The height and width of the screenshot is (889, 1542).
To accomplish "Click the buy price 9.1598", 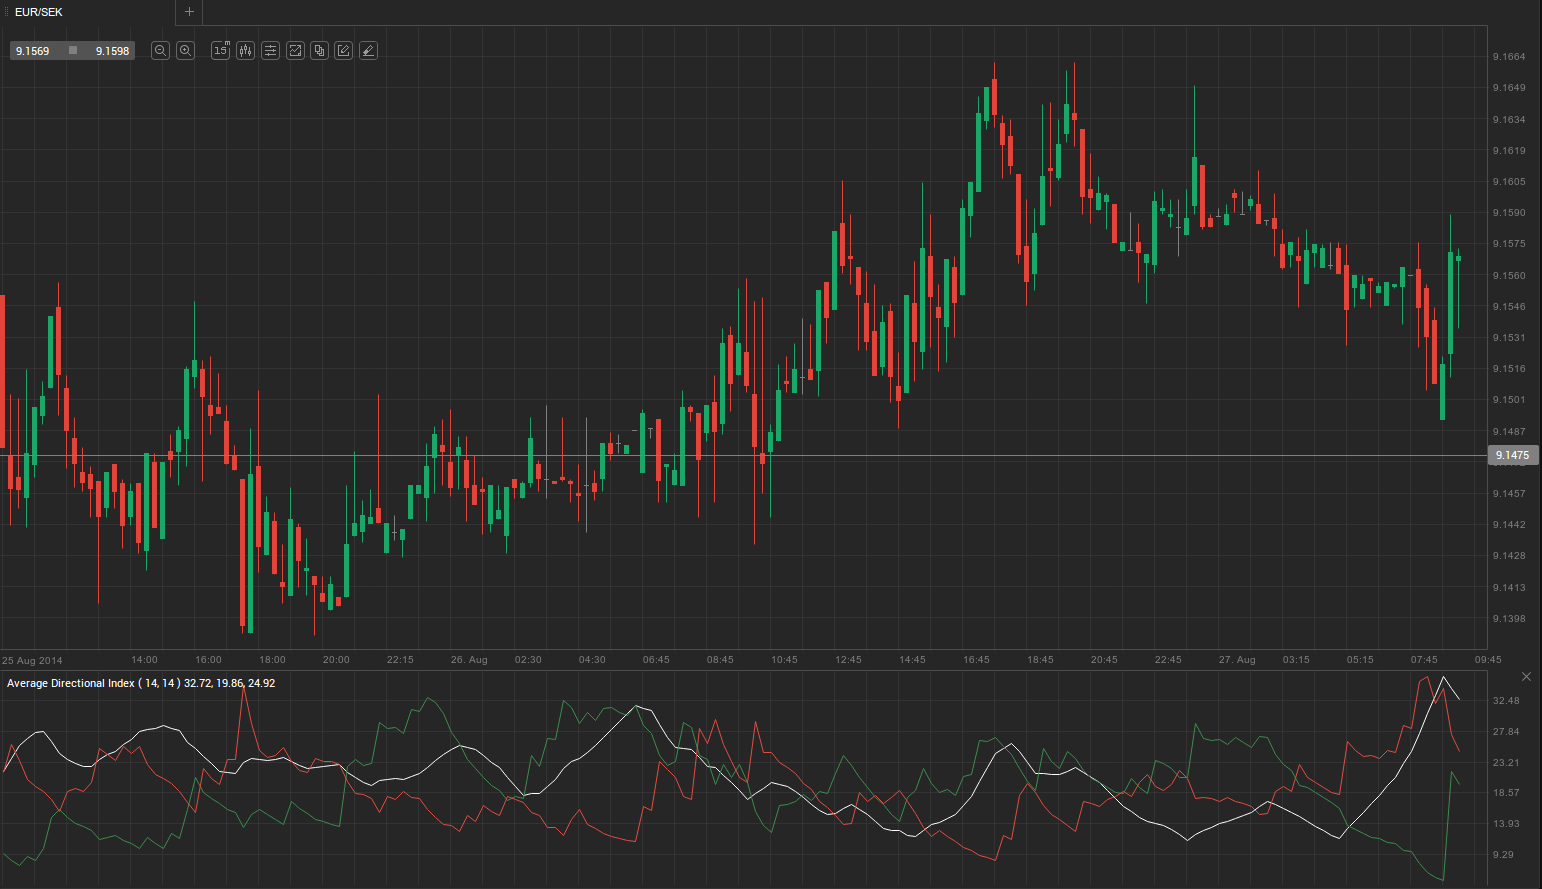I will point(112,51).
